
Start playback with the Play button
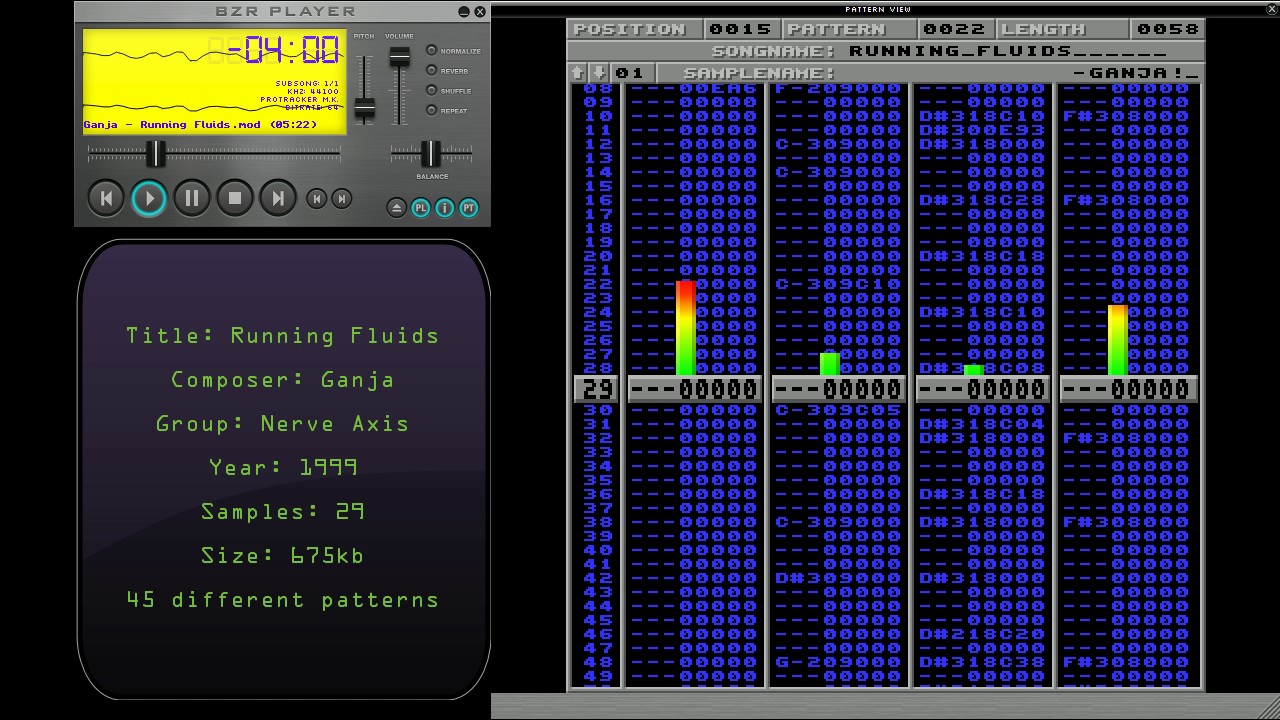pyautogui.click(x=149, y=198)
